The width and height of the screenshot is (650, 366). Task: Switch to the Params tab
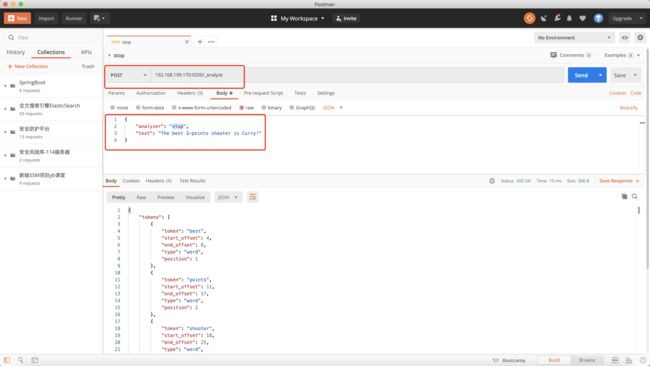coord(116,93)
